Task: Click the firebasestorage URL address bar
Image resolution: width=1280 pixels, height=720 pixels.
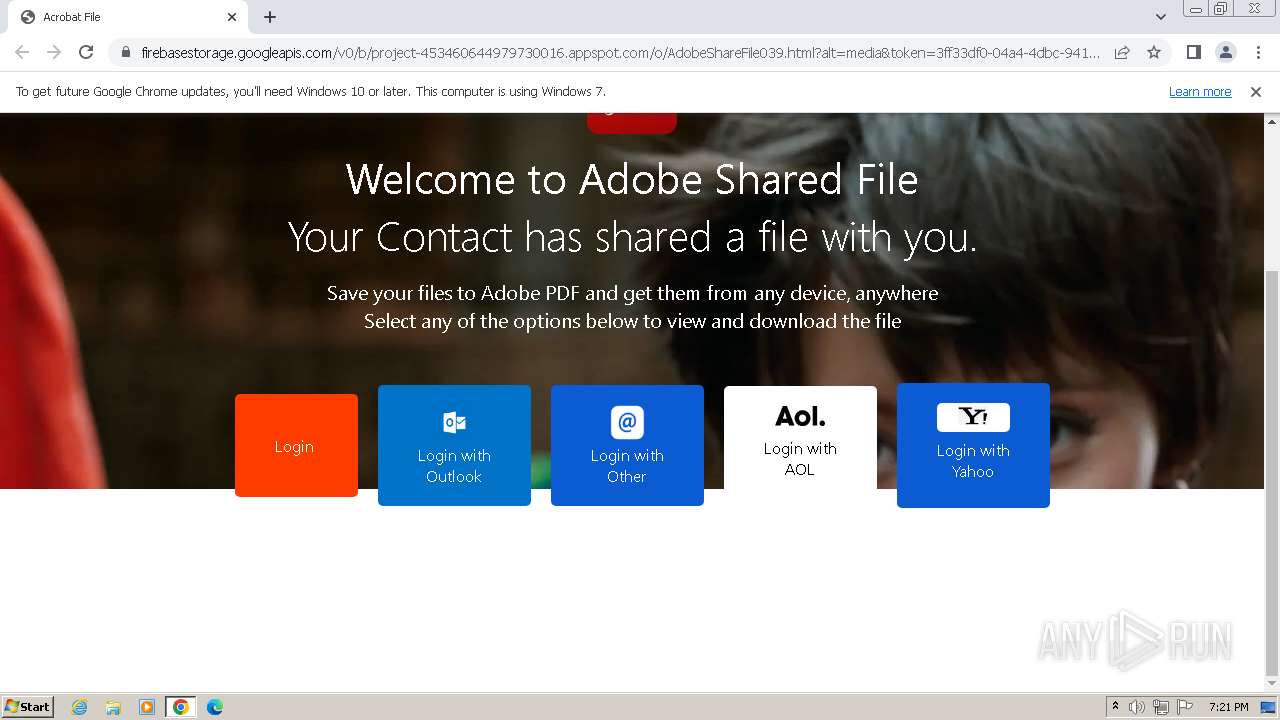Action: [x=620, y=53]
